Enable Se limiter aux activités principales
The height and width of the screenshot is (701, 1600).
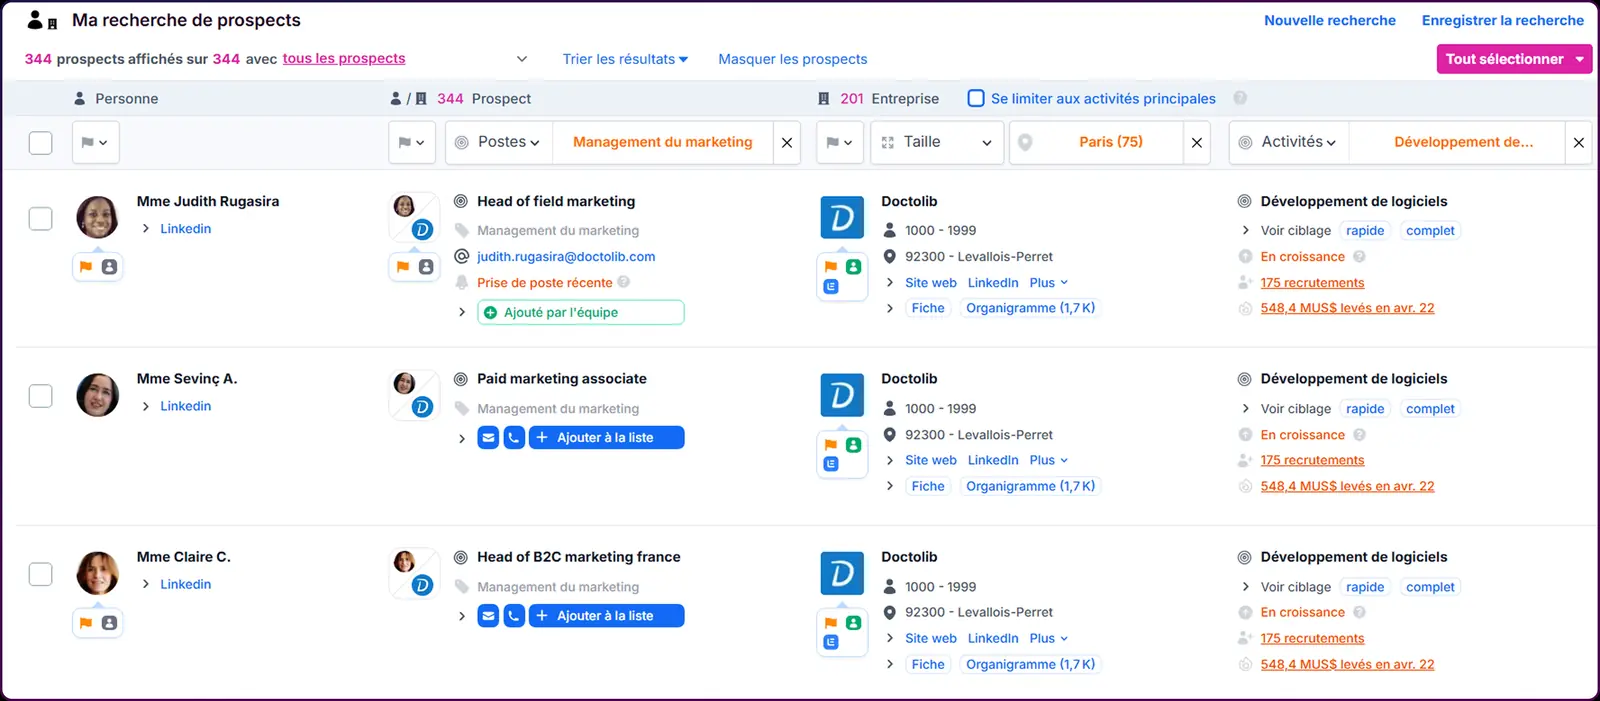976,98
